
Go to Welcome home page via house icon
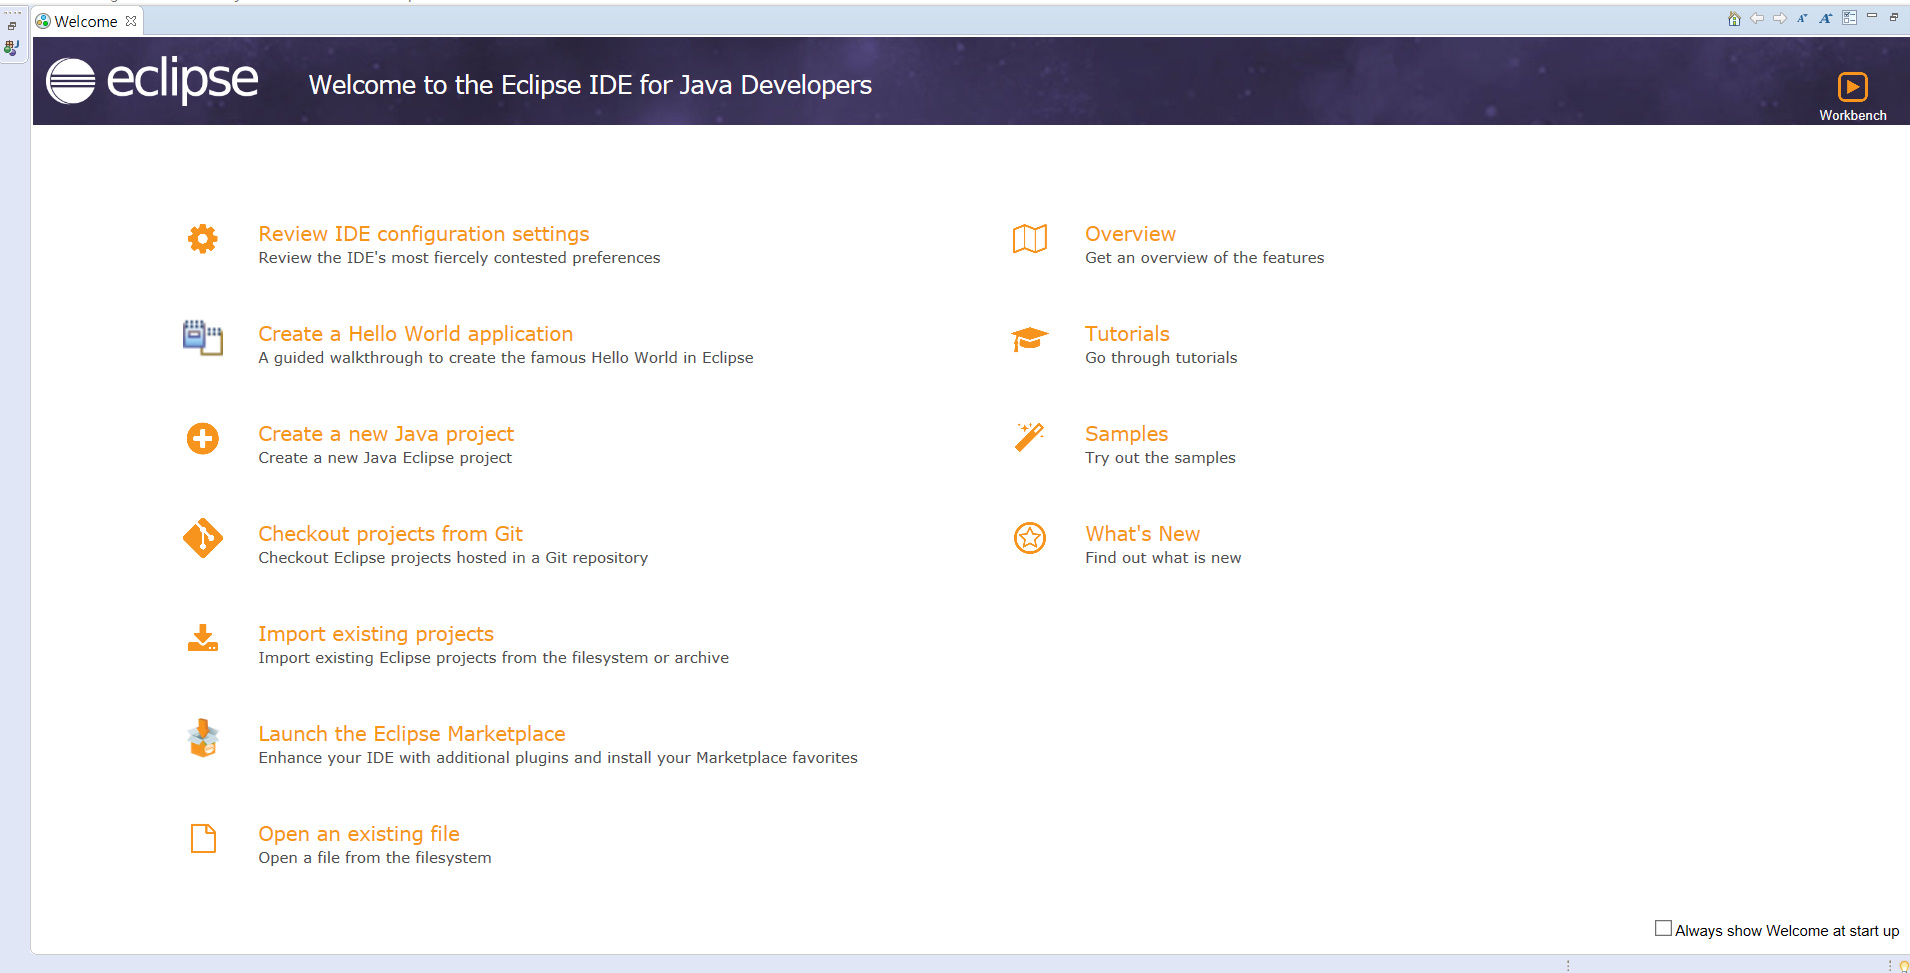pos(1734,18)
